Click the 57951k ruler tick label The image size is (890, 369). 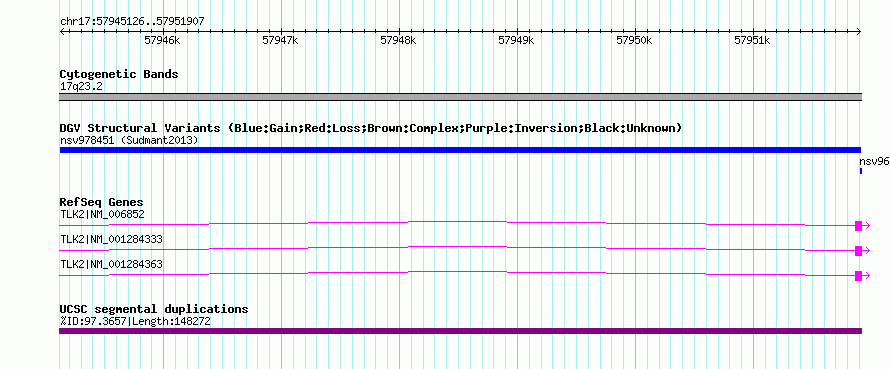pos(753,40)
